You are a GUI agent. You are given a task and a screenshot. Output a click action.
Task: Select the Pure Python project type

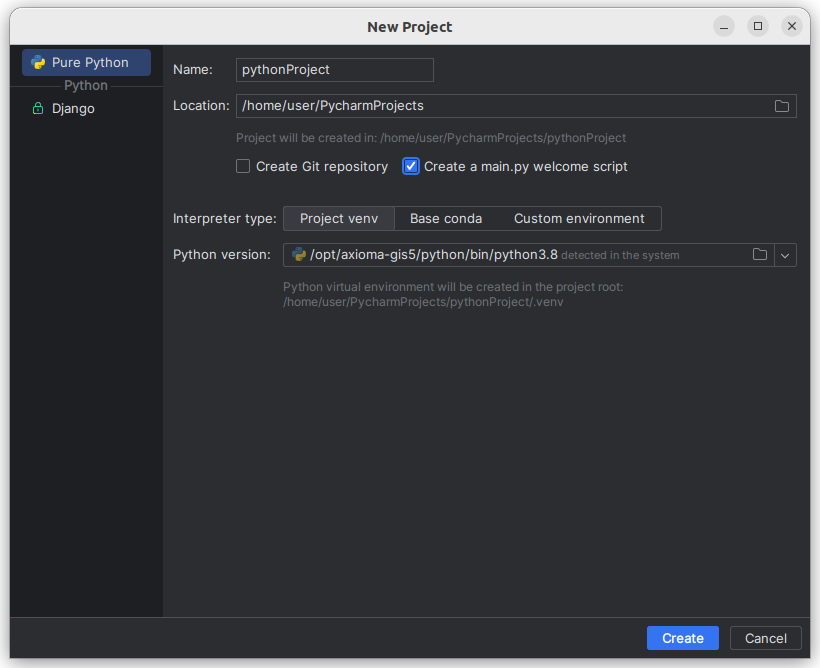[87, 62]
